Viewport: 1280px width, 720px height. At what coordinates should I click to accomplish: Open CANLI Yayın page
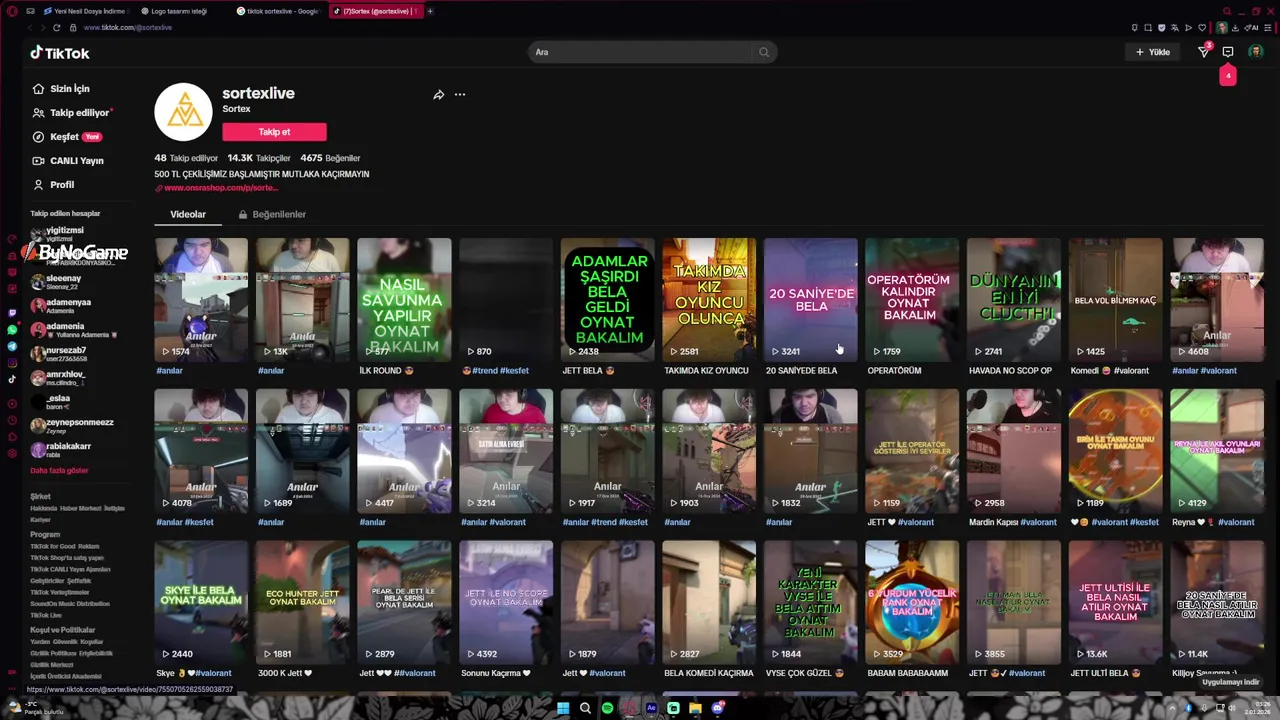[x=68, y=161]
